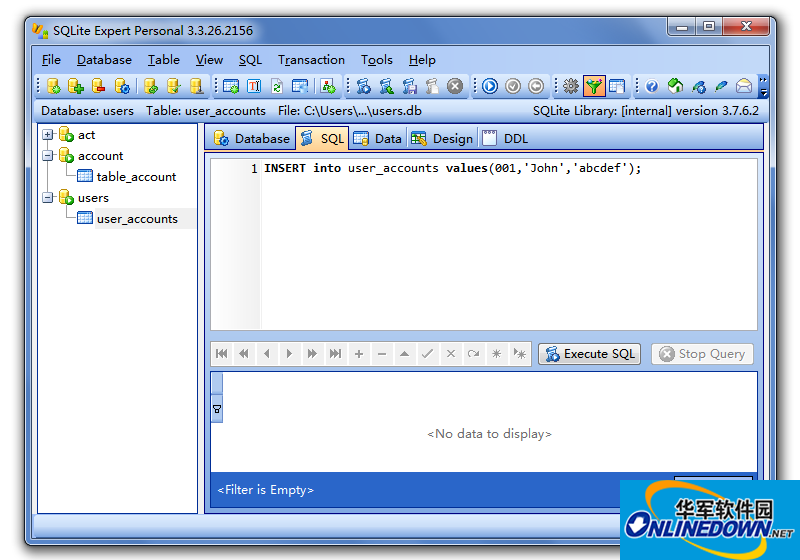800x560 pixels.
Task: Open the Help menu
Action: [x=422, y=60]
